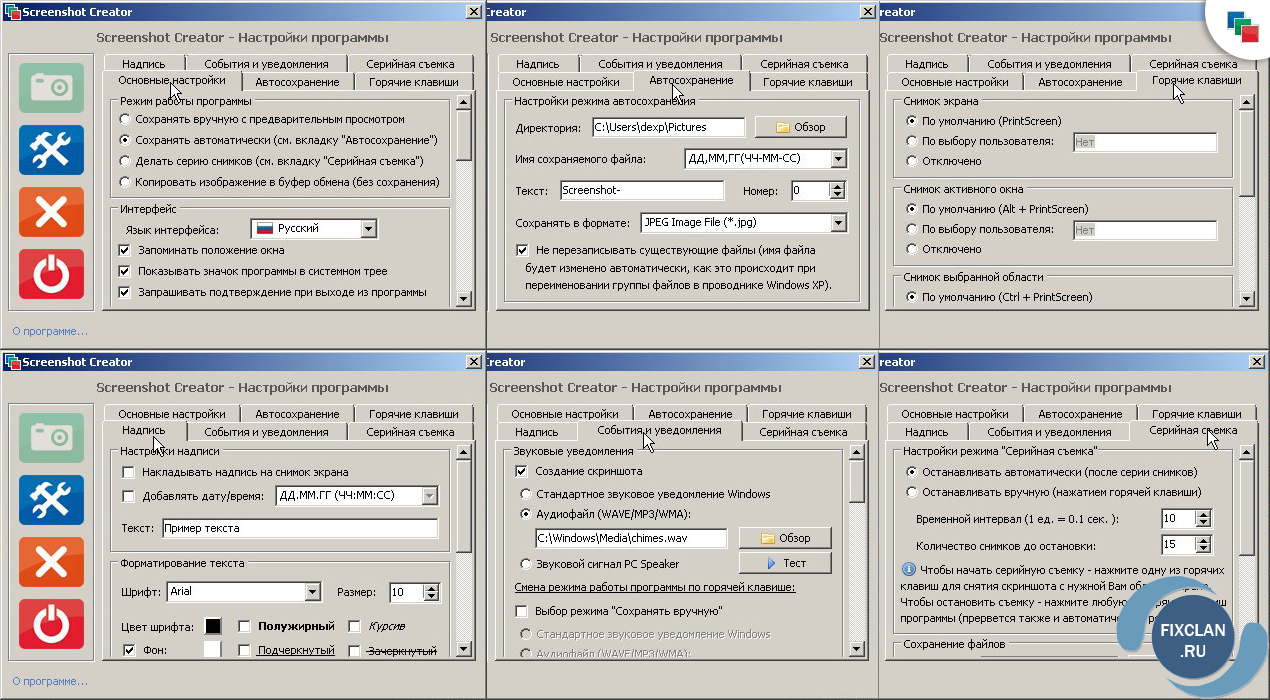Screen dimensions: 1270x700
Task: Check the Курсив formatting box
Action: point(355,626)
